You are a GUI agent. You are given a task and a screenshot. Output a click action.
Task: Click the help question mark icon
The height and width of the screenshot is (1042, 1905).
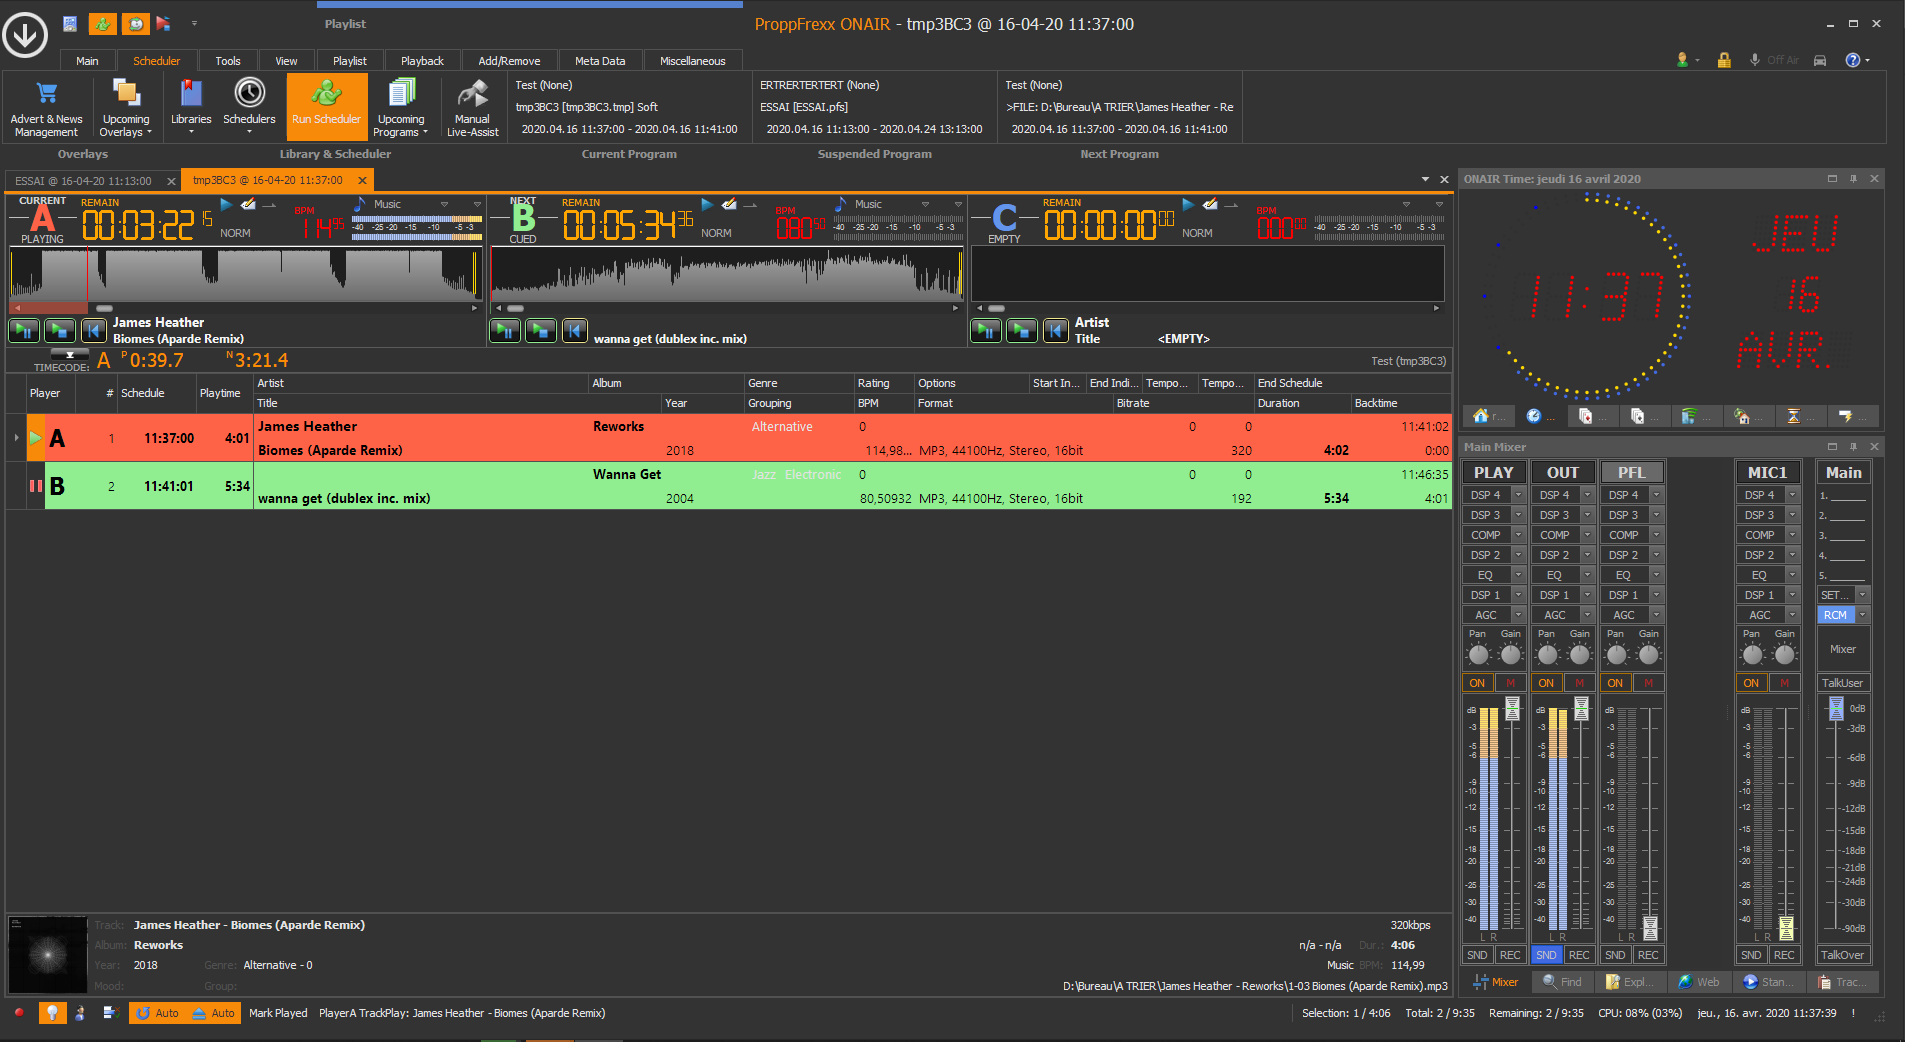1852,60
